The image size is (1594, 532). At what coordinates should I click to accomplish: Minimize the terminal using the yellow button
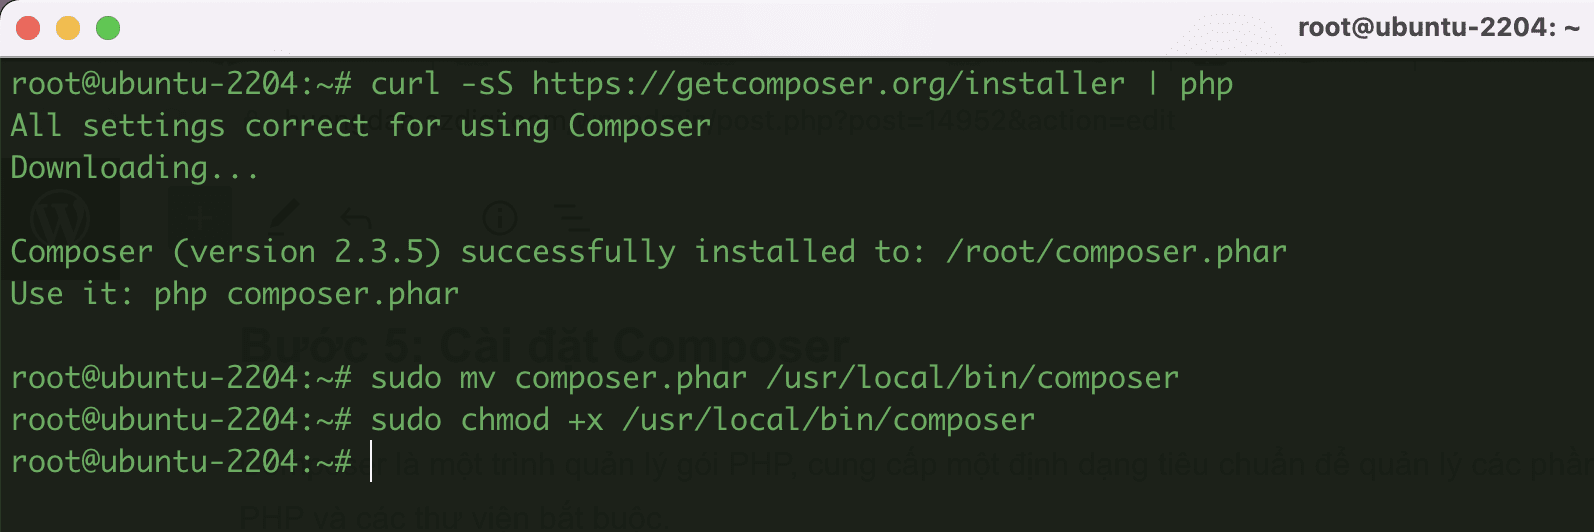point(68,28)
